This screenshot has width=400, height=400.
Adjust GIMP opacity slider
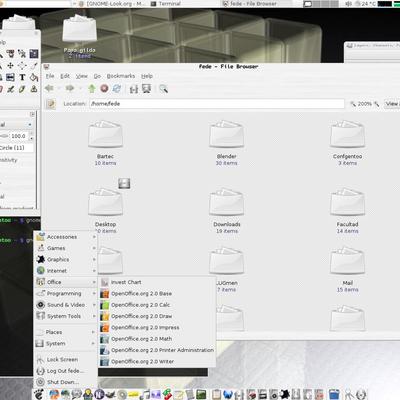[4, 136]
